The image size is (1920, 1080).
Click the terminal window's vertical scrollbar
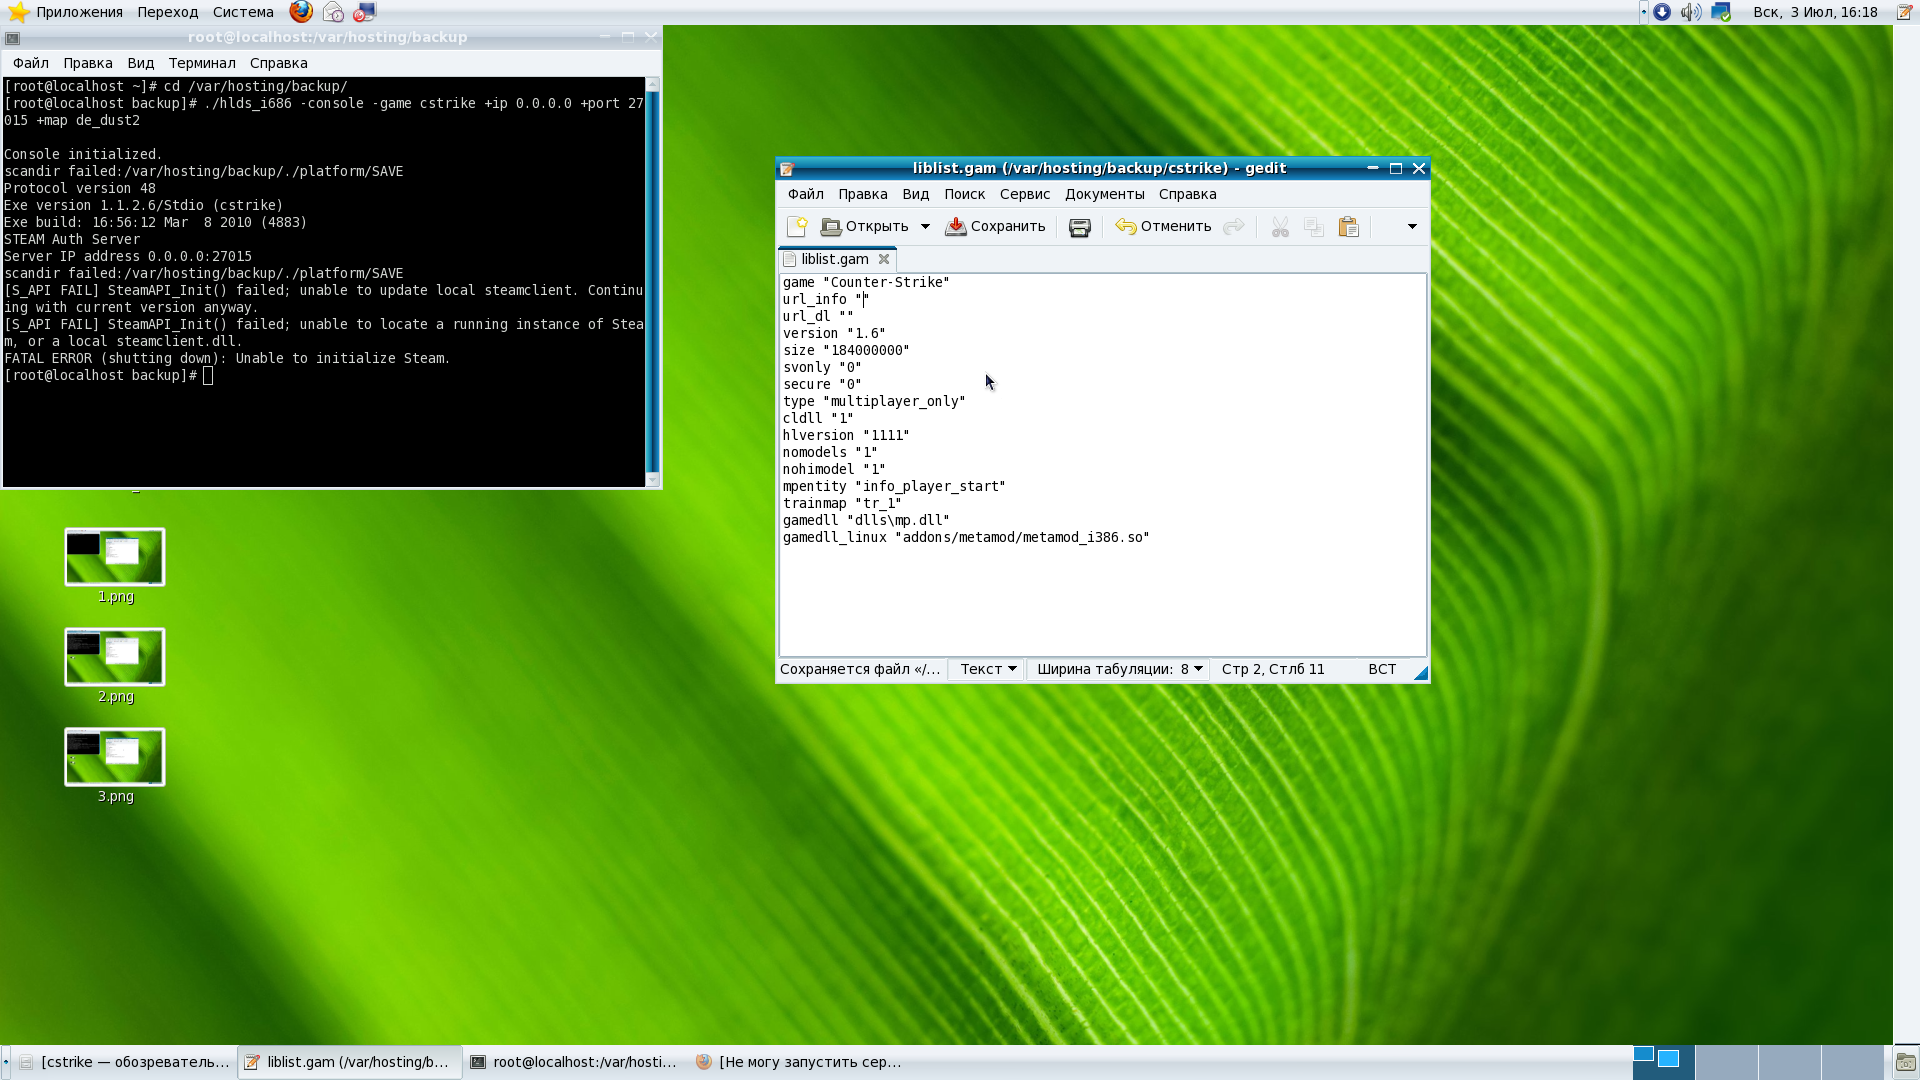pyautogui.click(x=653, y=281)
